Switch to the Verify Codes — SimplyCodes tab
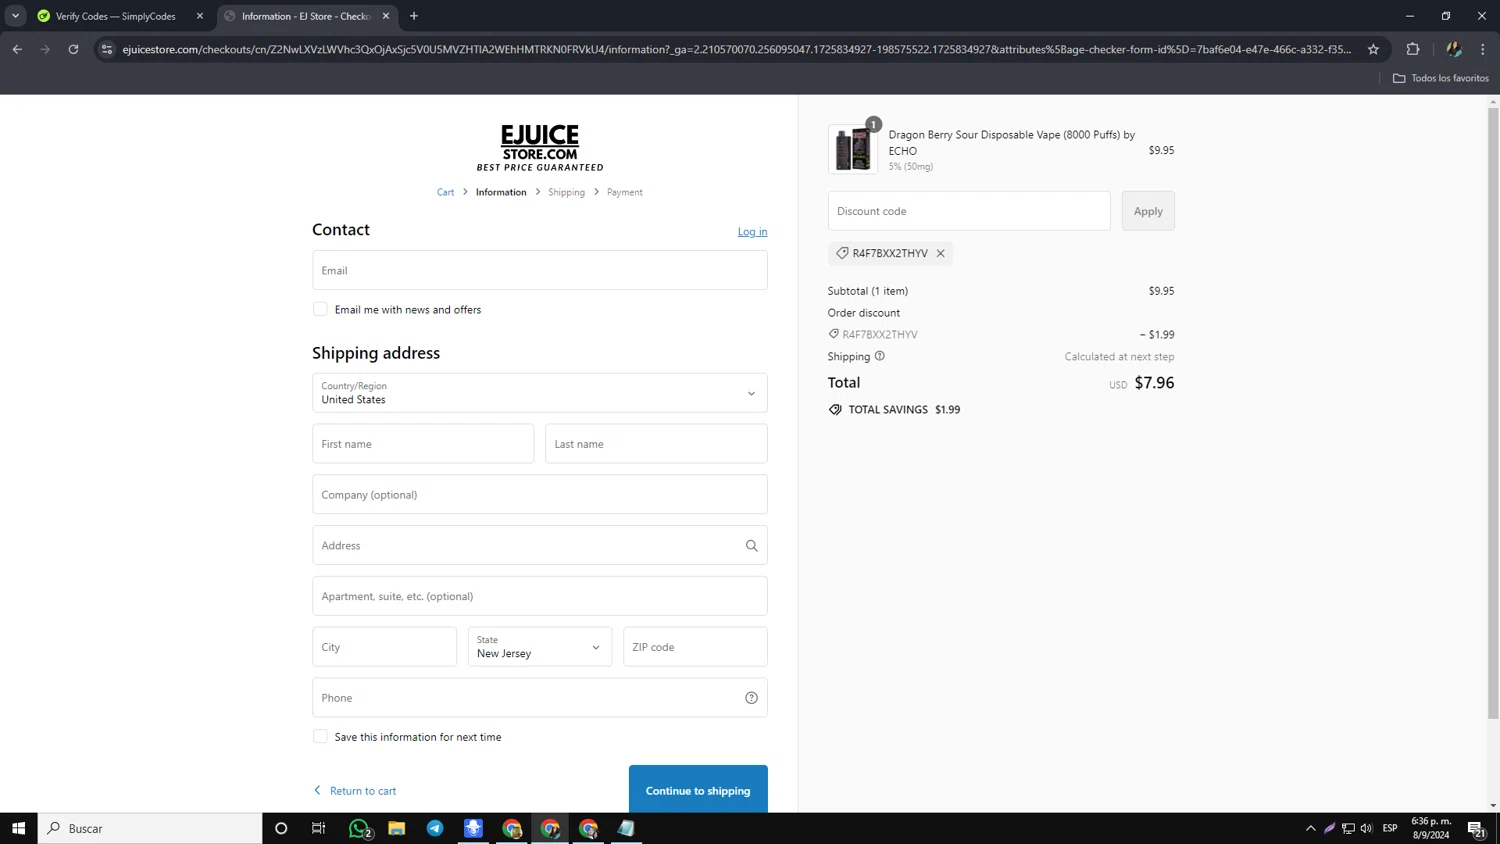 click(115, 16)
